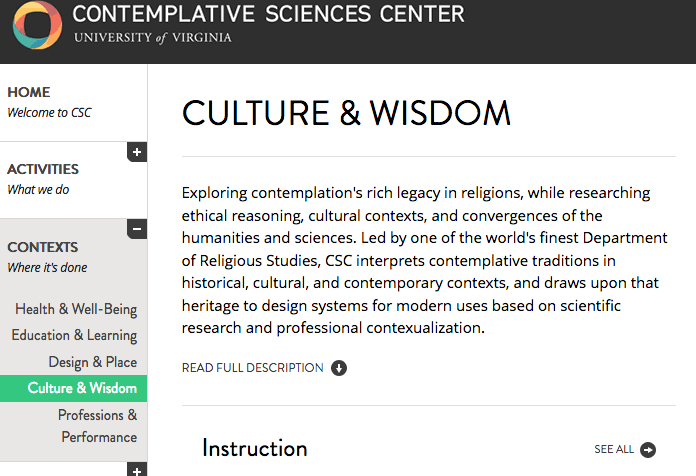Open the Home menu item
The height and width of the screenshot is (476, 696).
pos(49,103)
